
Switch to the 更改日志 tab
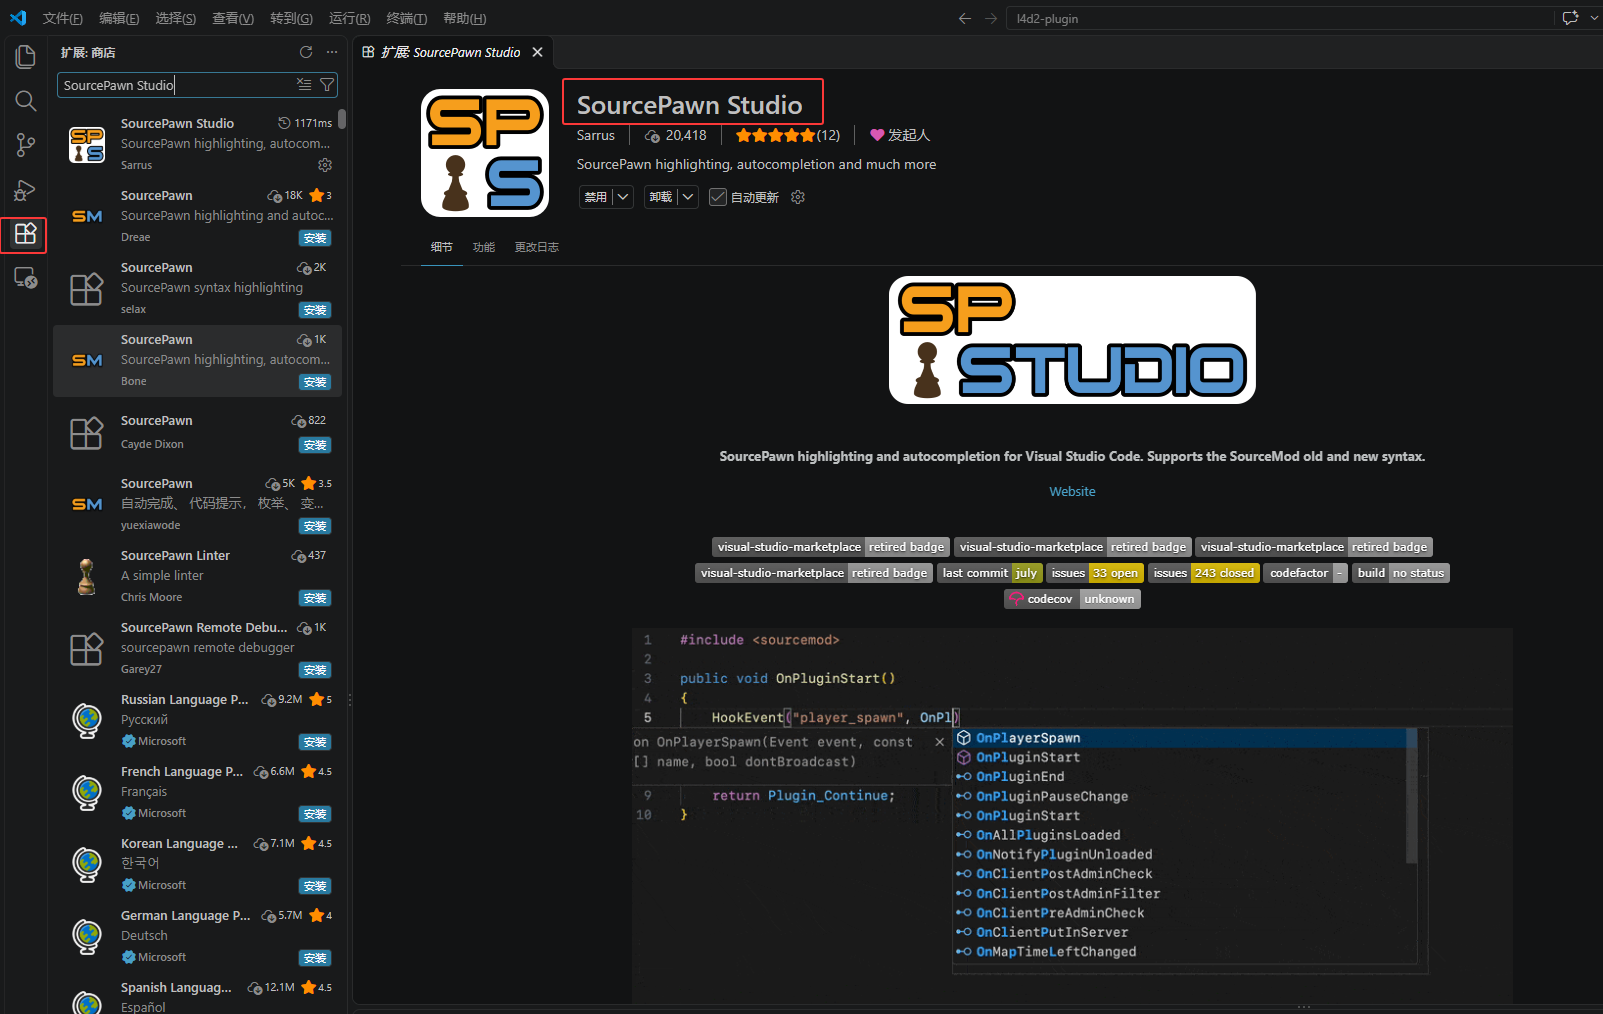(537, 247)
